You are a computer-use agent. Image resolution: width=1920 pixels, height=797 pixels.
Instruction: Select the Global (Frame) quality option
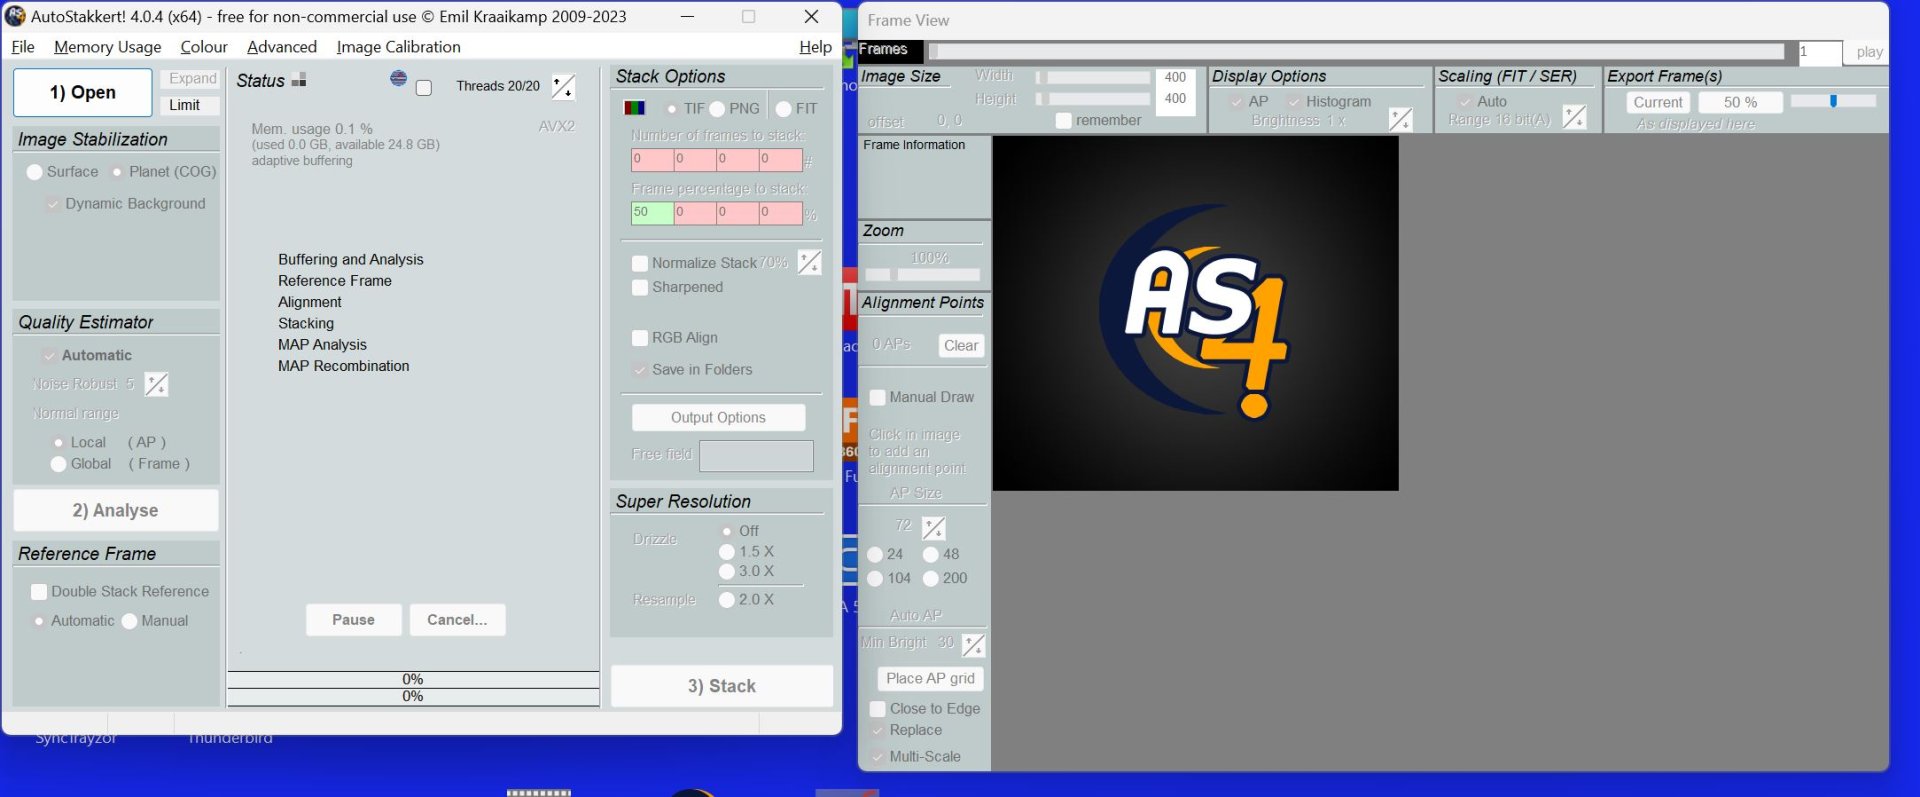(x=58, y=464)
